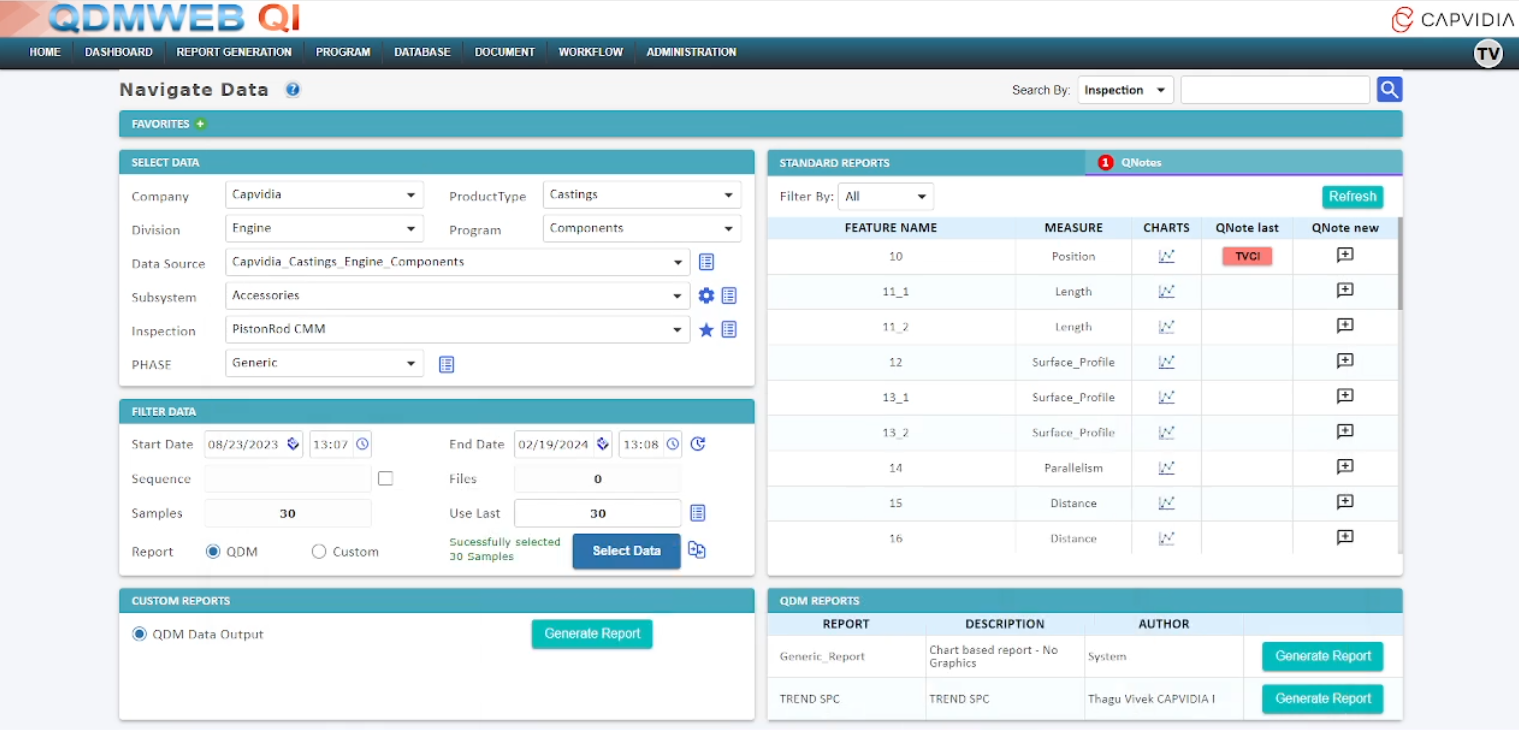Open Subsystem settings gear icon
The height and width of the screenshot is (730, 1519).
(706, 296)
